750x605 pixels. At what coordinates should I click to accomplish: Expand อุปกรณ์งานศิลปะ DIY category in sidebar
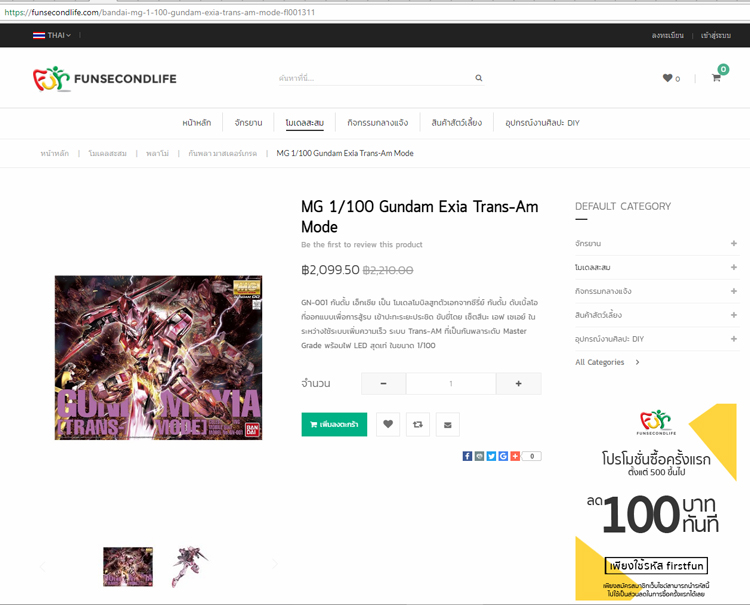point(734,339)
